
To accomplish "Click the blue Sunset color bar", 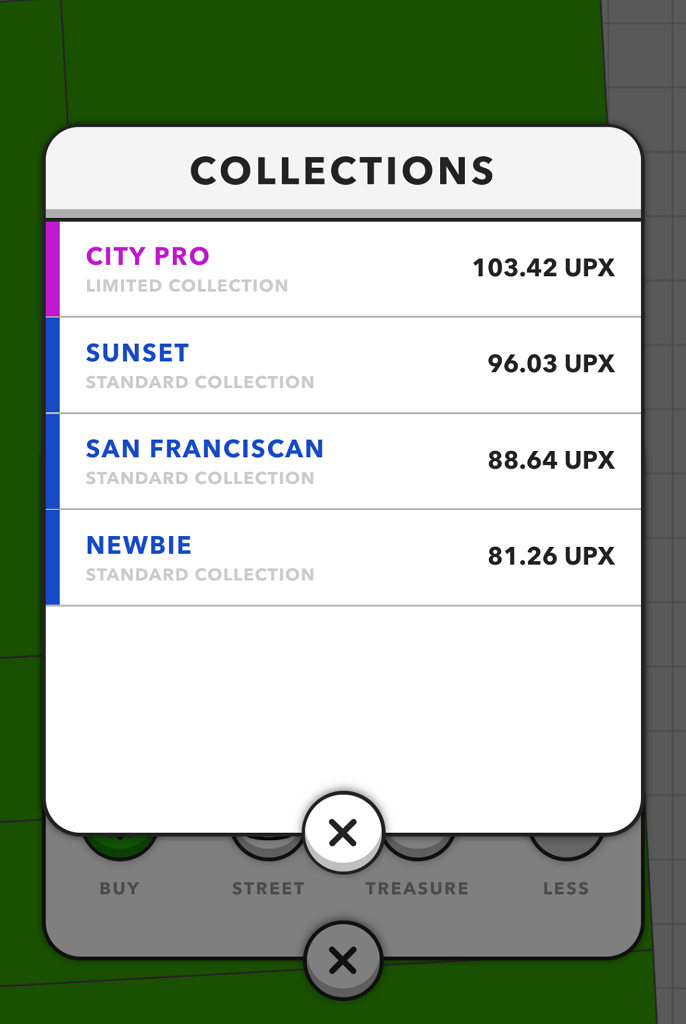I will (x=53, y=364).
